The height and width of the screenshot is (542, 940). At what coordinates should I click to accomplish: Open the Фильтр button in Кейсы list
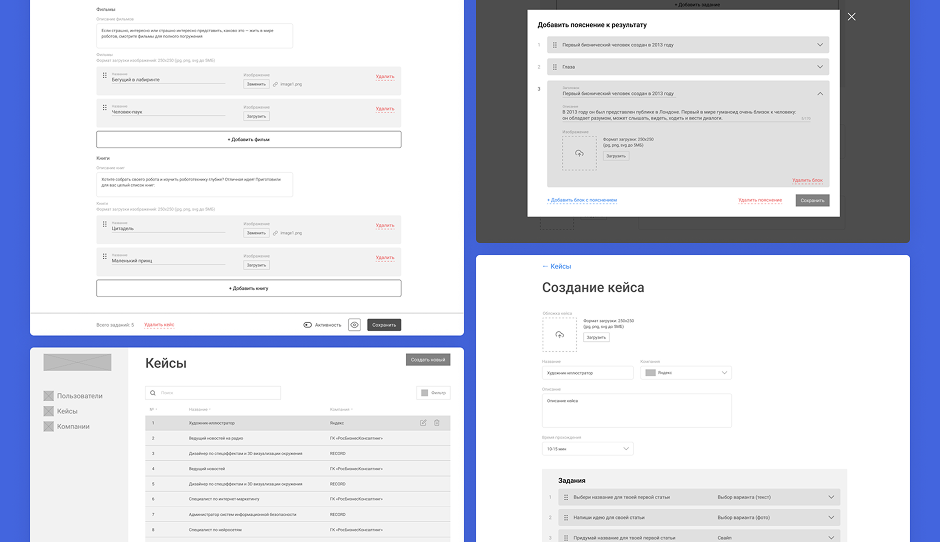(433, 393)
